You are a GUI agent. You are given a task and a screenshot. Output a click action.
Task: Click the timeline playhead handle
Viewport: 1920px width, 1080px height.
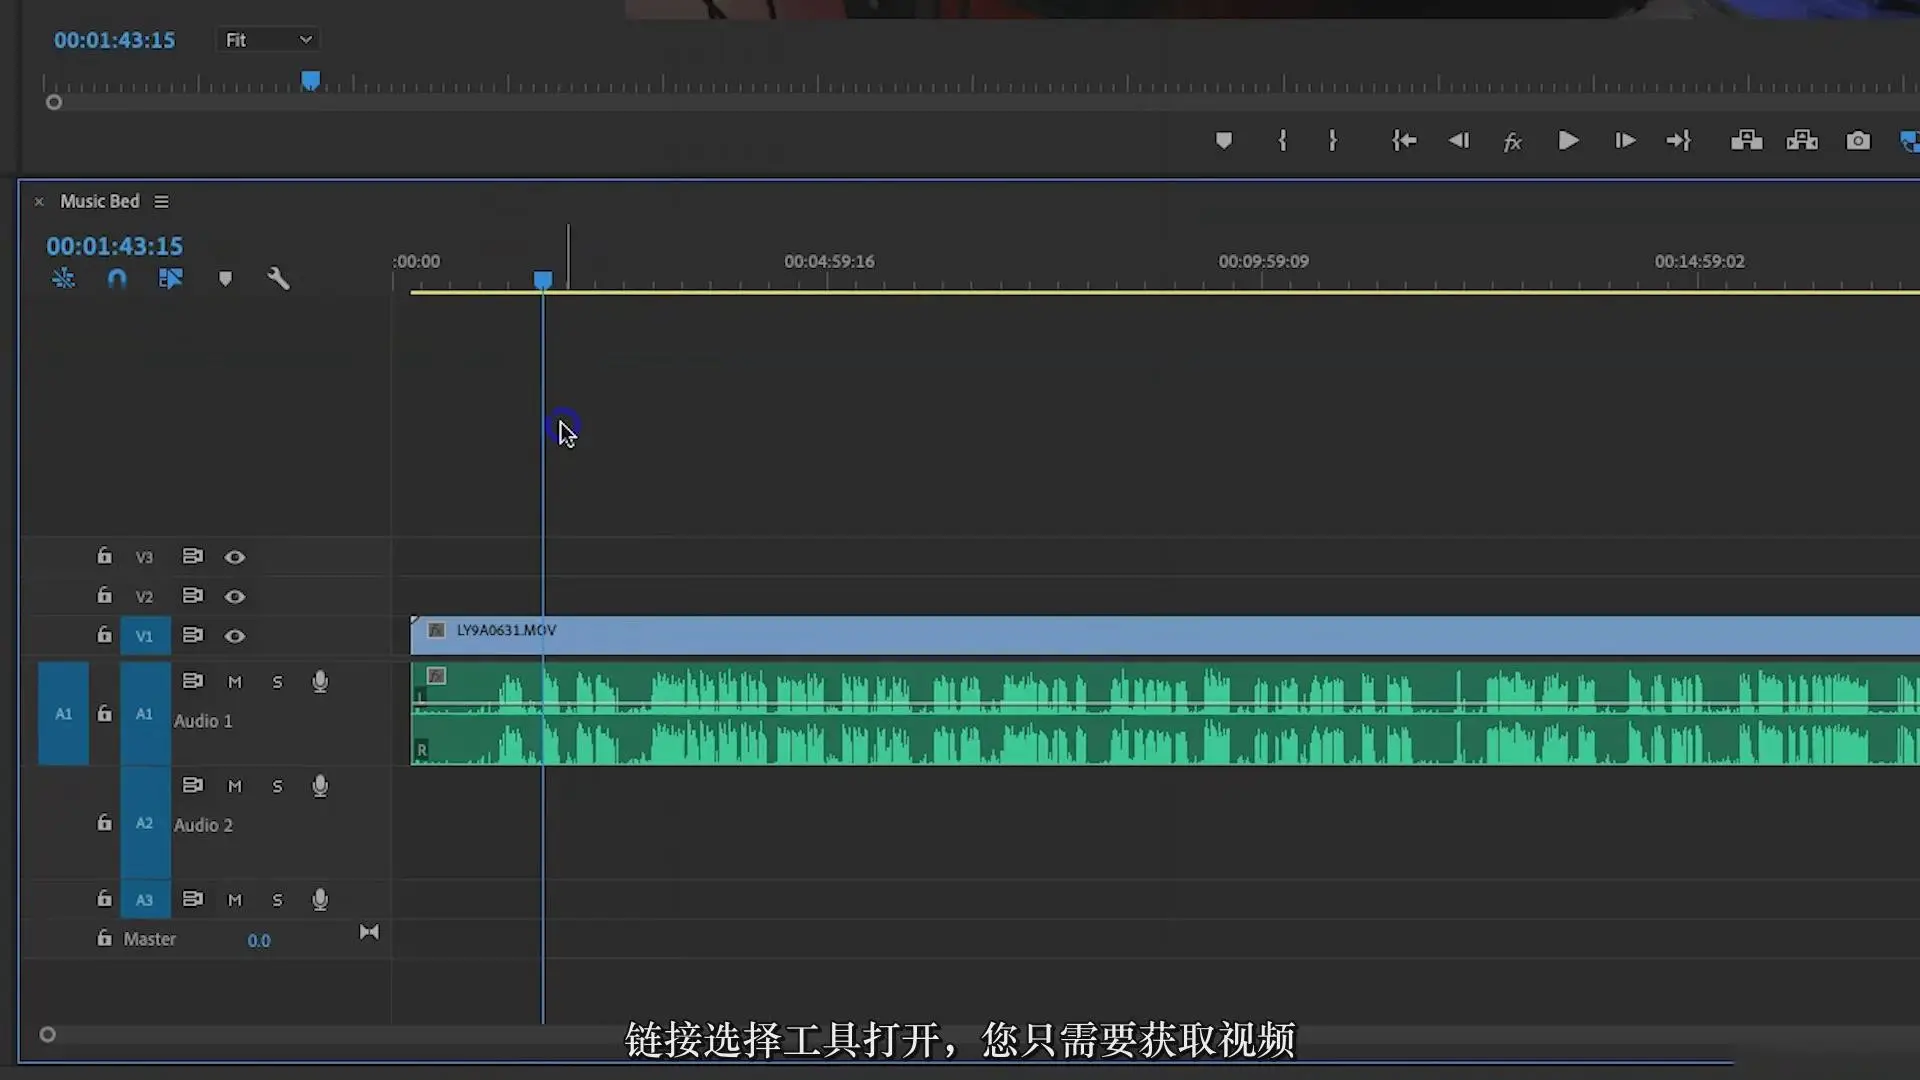point(543,280)
